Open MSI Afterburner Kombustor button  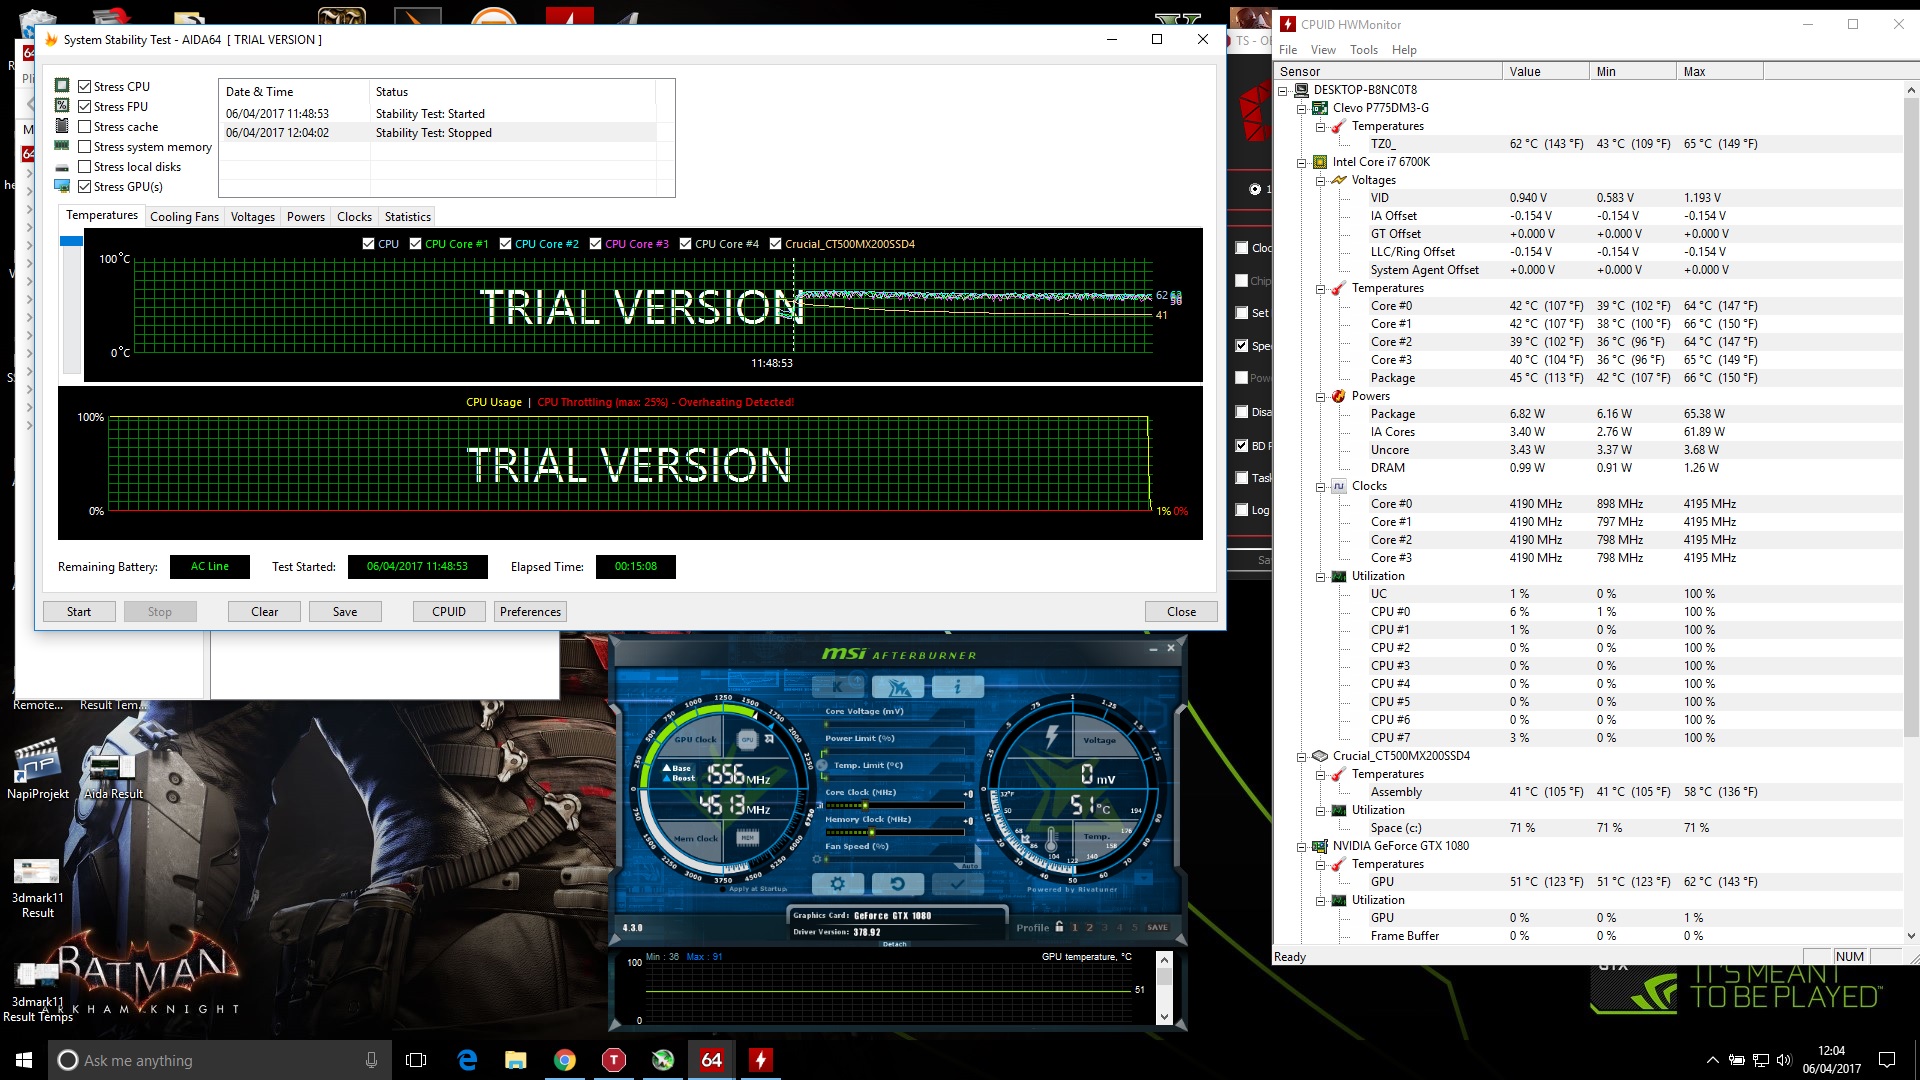838,687
